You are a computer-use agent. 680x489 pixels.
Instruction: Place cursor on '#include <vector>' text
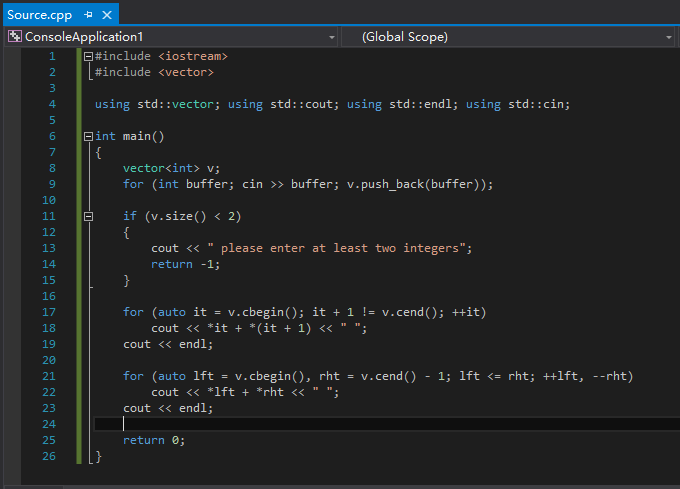(x=154, y=72)
